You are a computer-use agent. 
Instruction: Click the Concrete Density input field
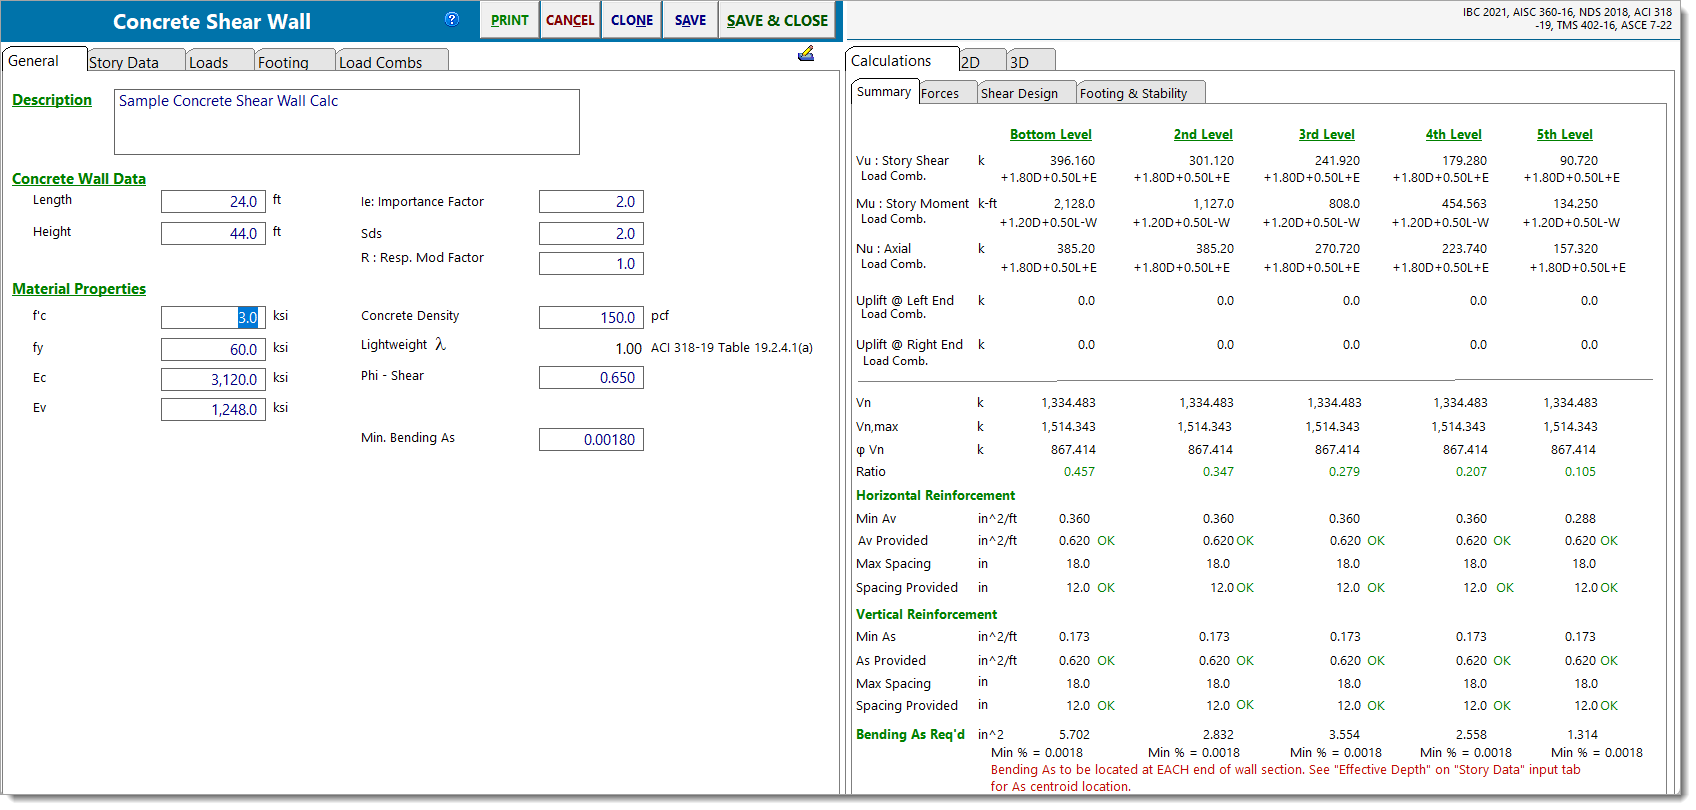point(591,317)
